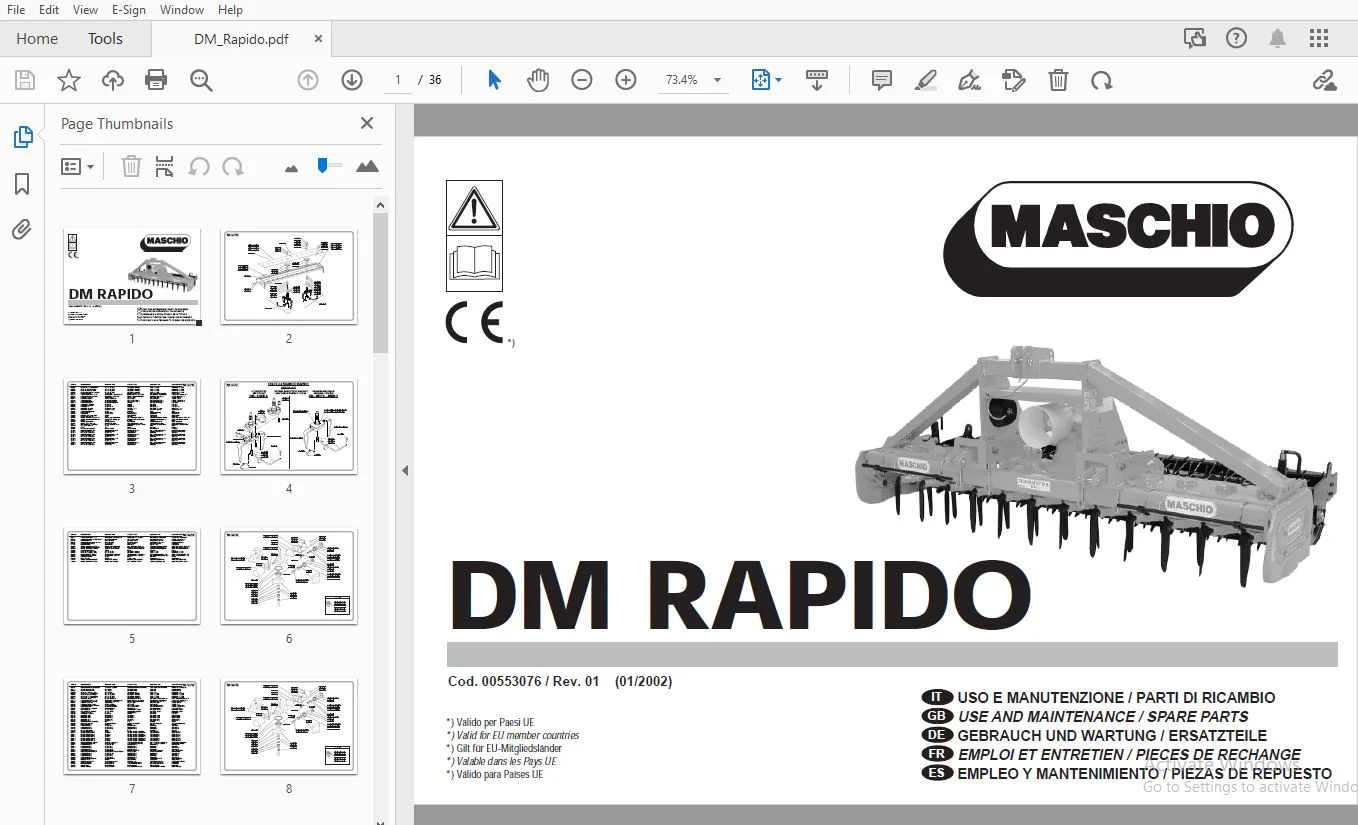Viewport: 1358px width, 825px height.
Task: Select page 3 thumbnail
Action: [x=132, y=426]
